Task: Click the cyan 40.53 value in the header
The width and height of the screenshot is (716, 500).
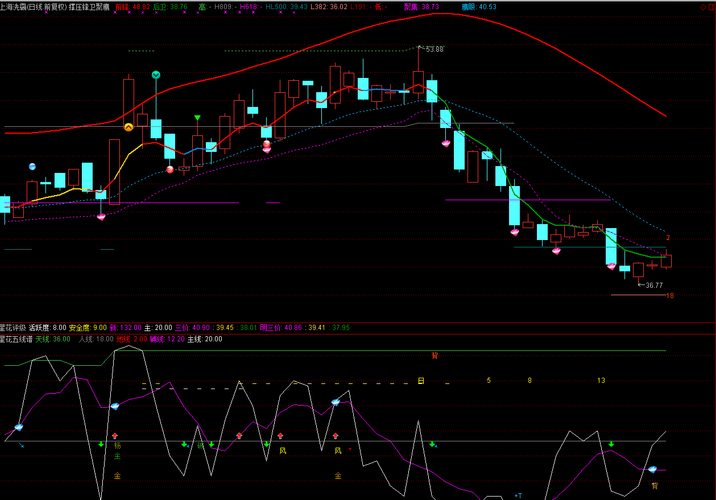Action: (479, 7)
